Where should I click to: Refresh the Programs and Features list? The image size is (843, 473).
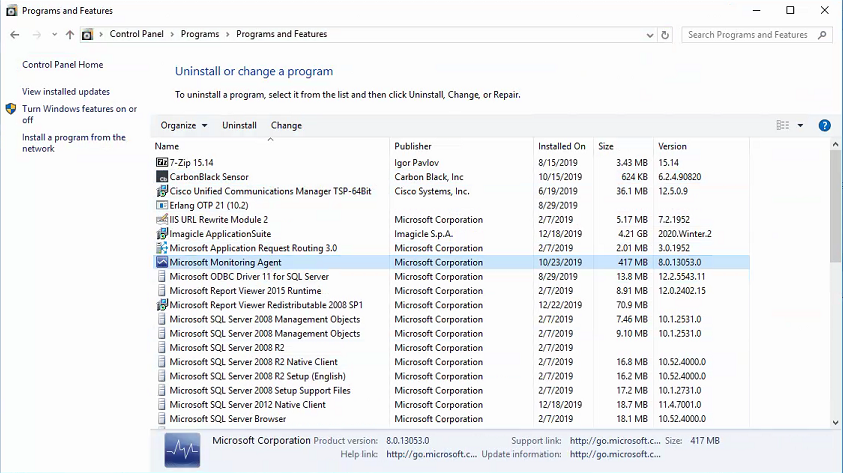(666, 34)
